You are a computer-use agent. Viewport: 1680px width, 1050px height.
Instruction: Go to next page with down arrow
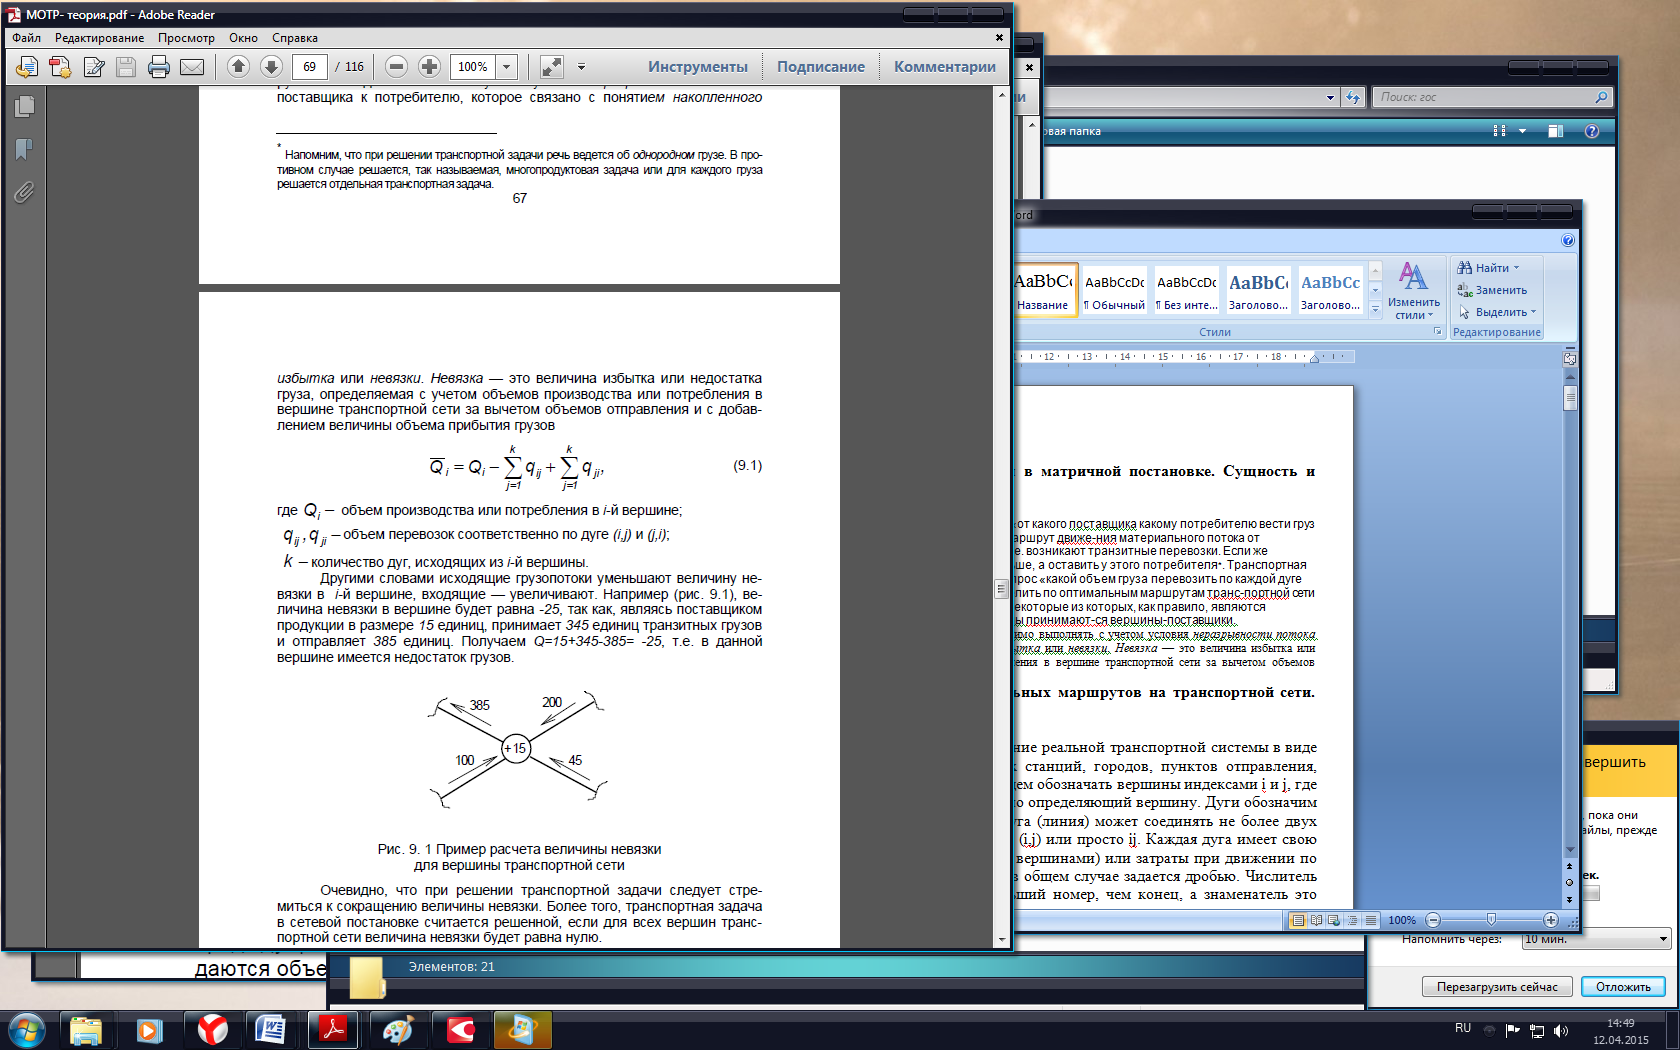tap(271, 66)
